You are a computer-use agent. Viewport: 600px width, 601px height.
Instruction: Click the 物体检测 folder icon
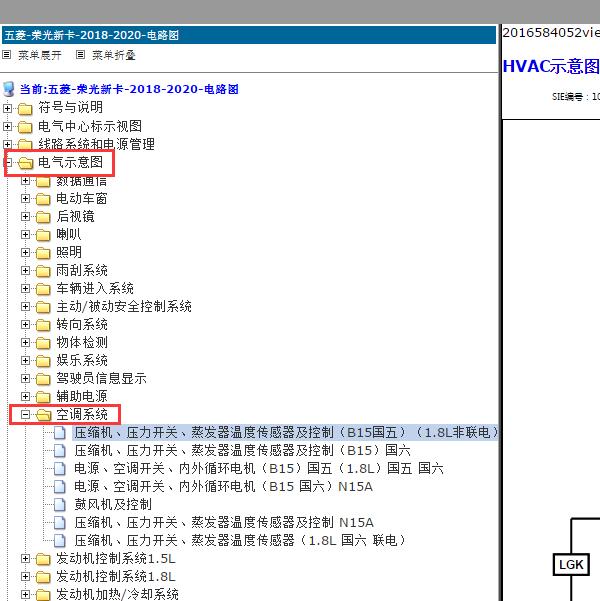tap(43, 343)
